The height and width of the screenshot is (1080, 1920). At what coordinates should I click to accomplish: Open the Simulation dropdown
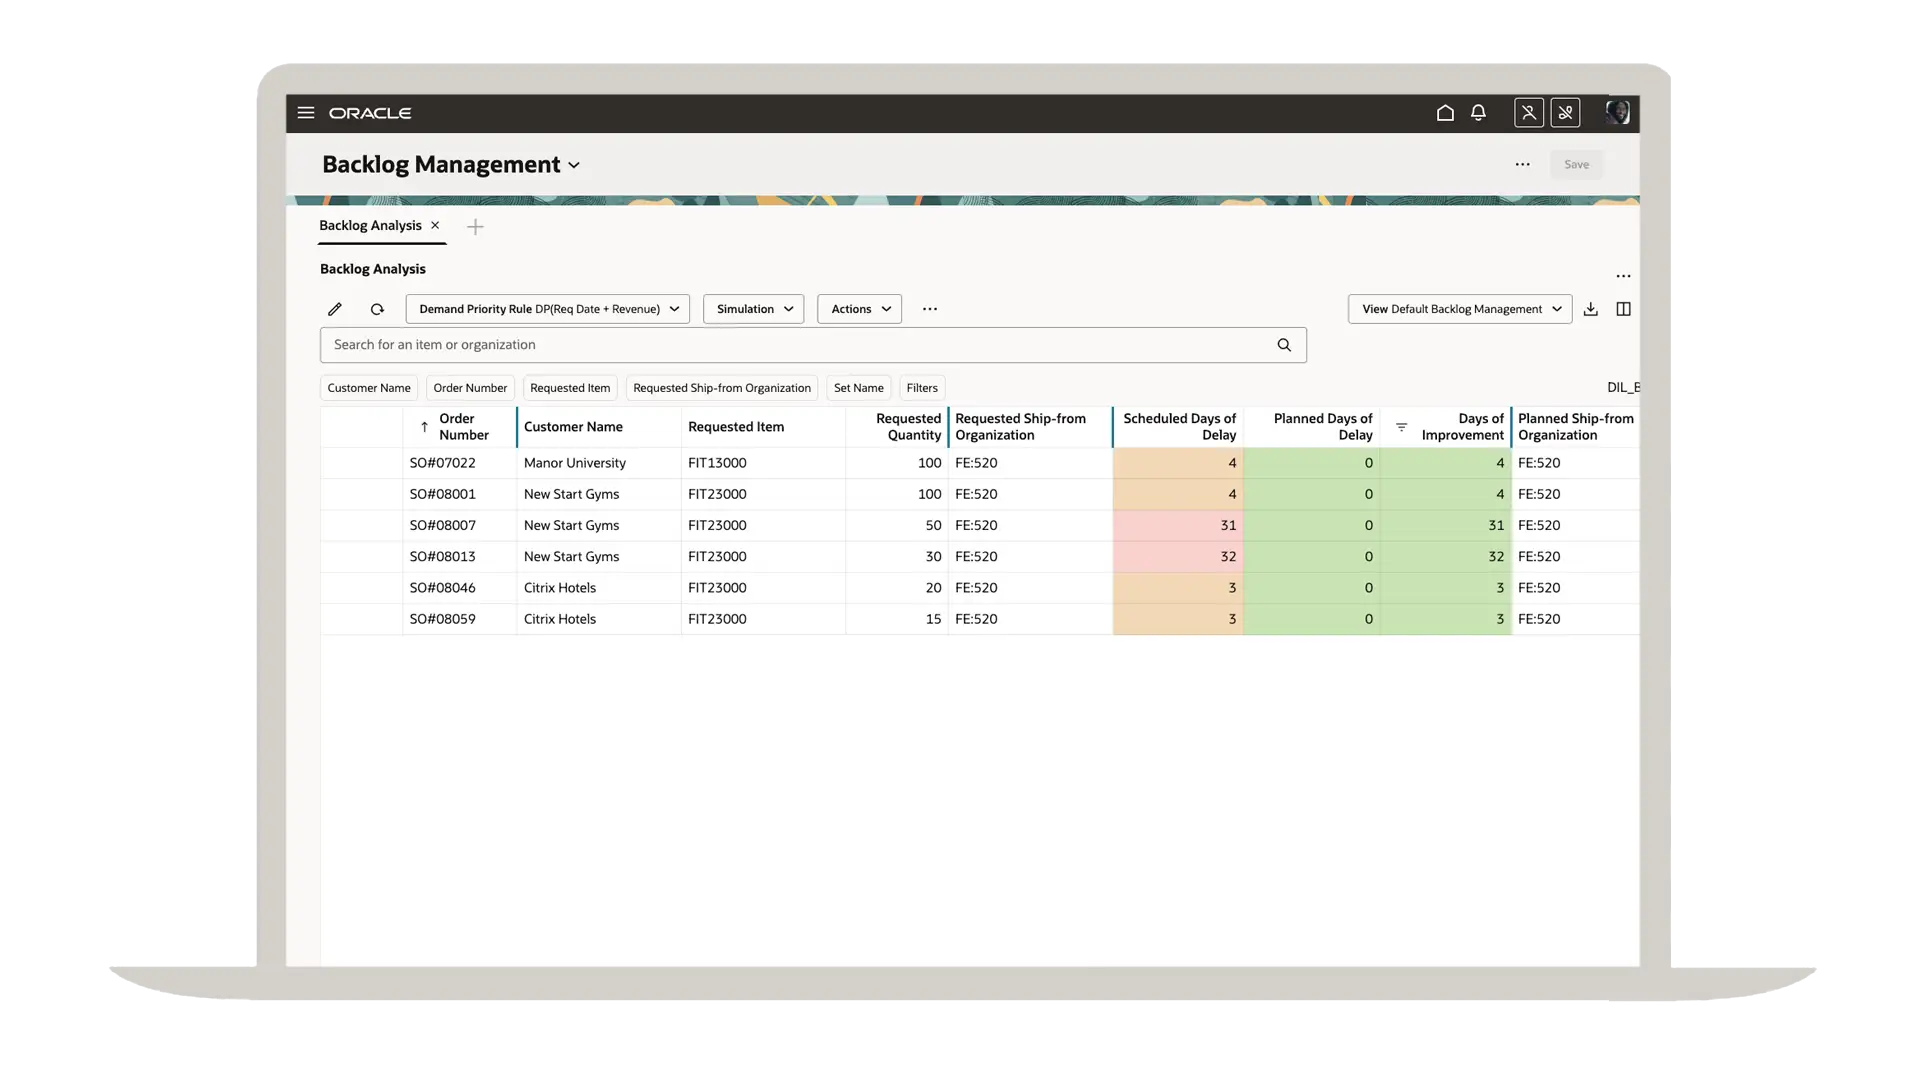754,309
